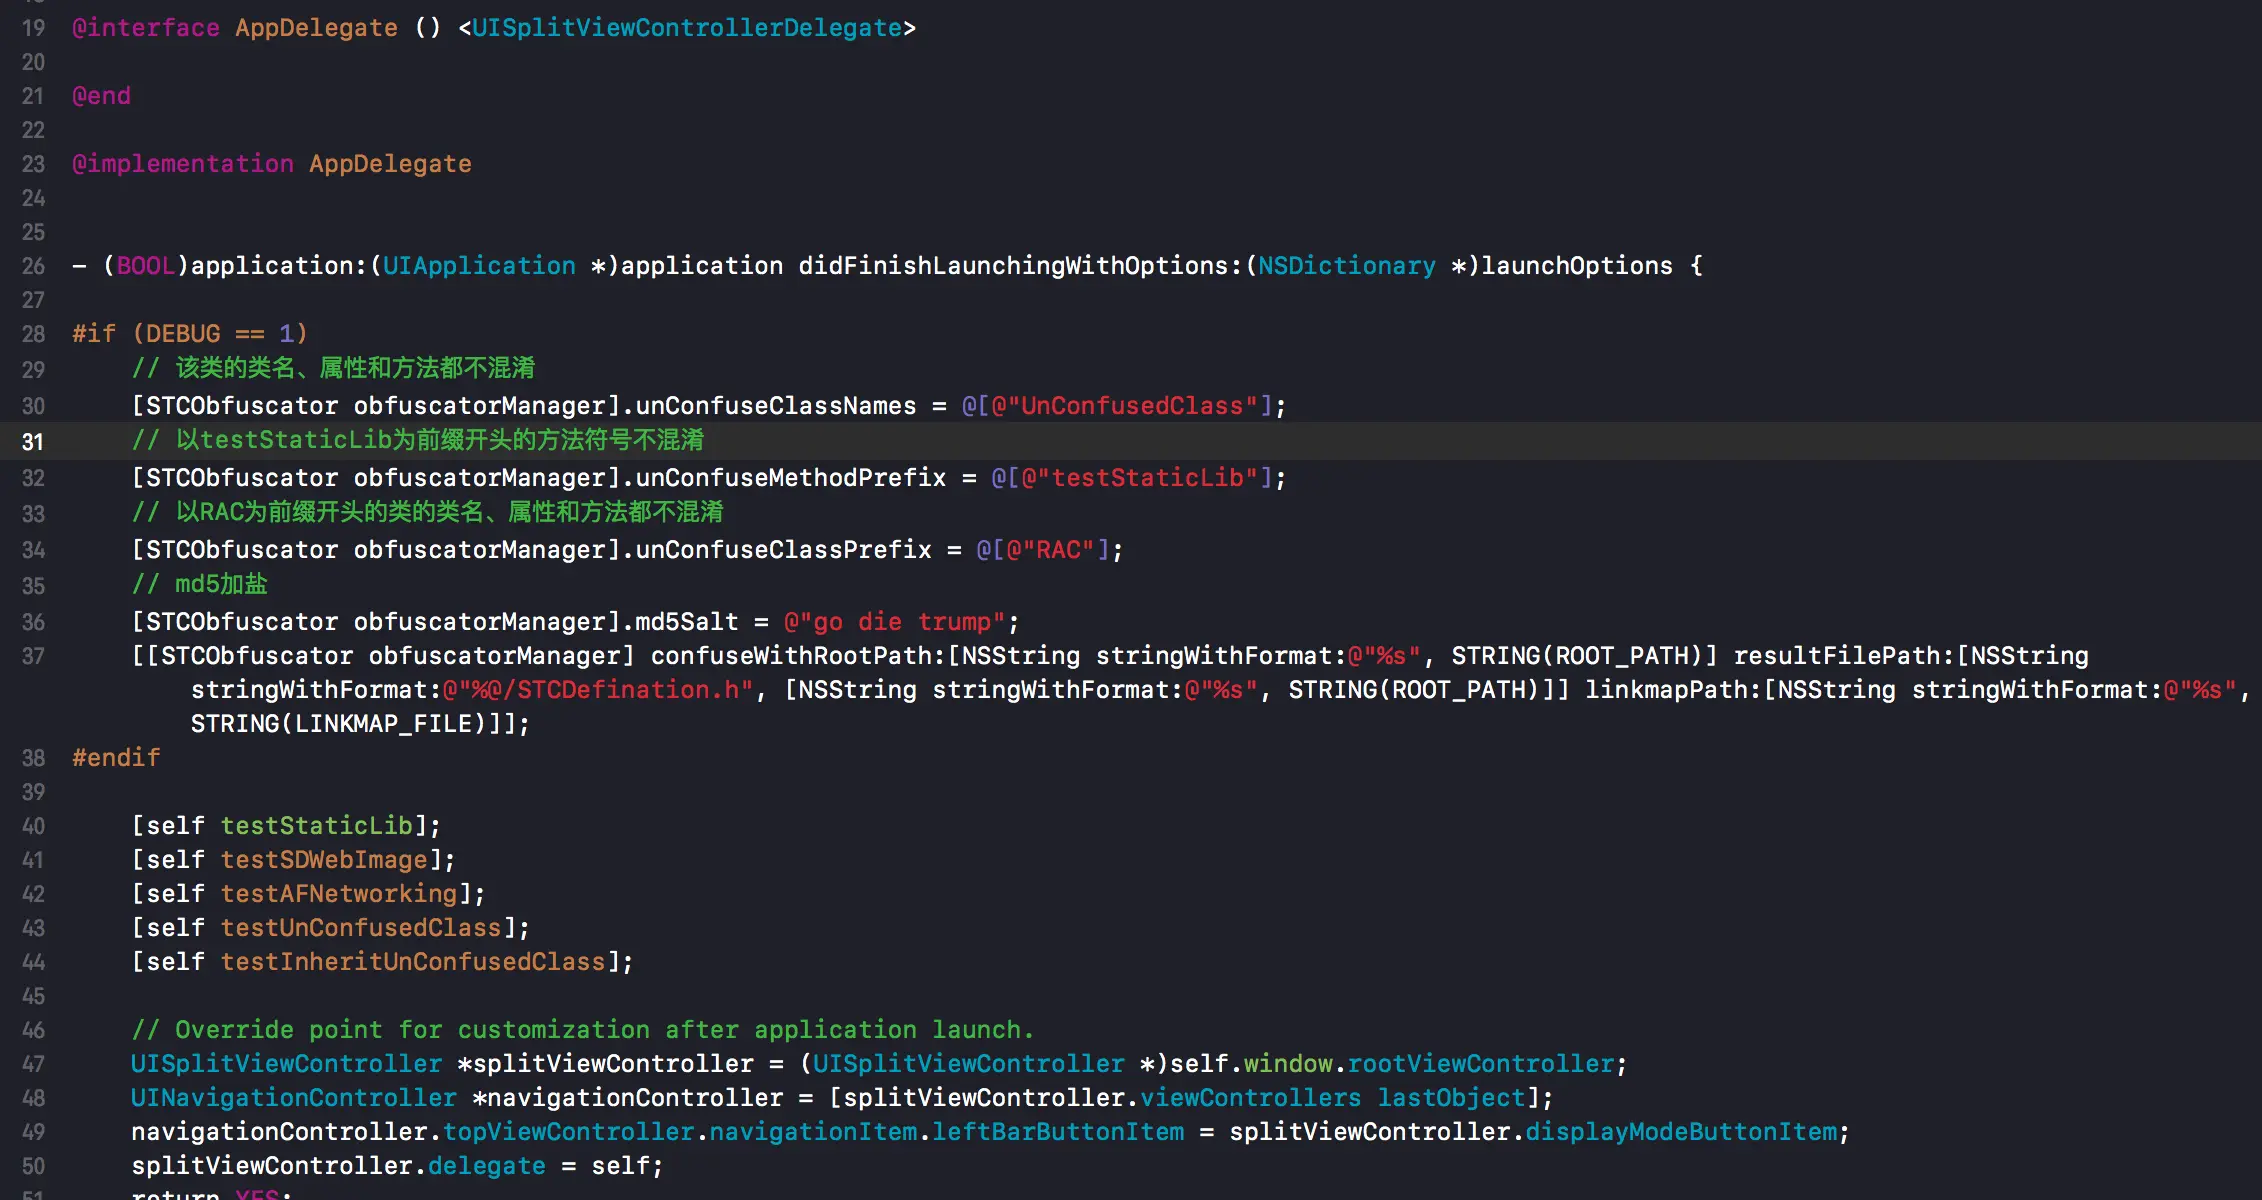Viewport: 2262px width, 1200px height.
Task: Click the #if (DEBUG == 1) directive
Action: click(189, 334)
